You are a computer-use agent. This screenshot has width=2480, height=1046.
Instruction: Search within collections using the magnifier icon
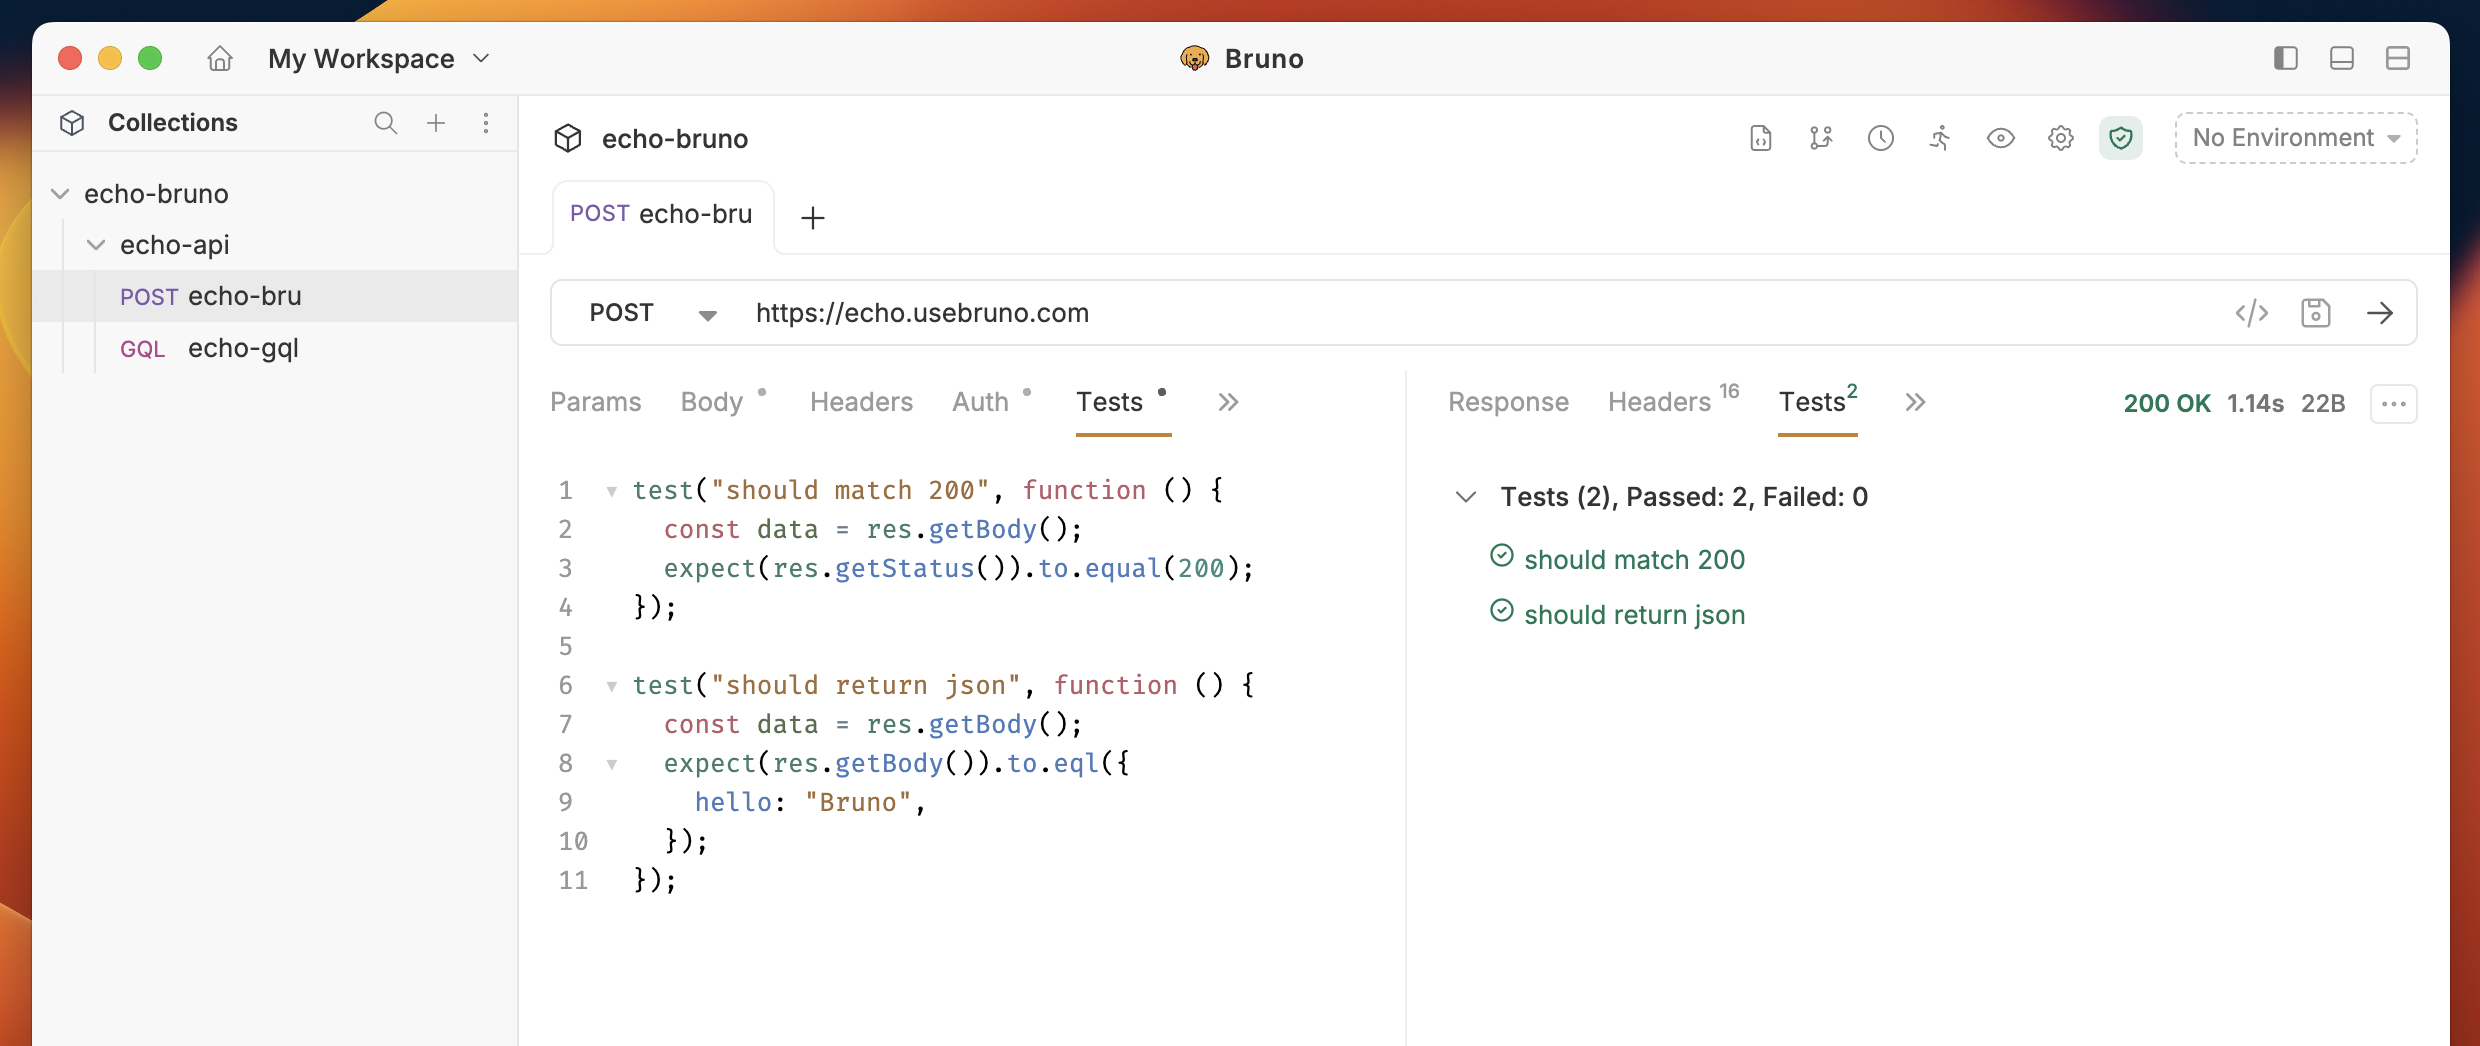pos(385,123)
